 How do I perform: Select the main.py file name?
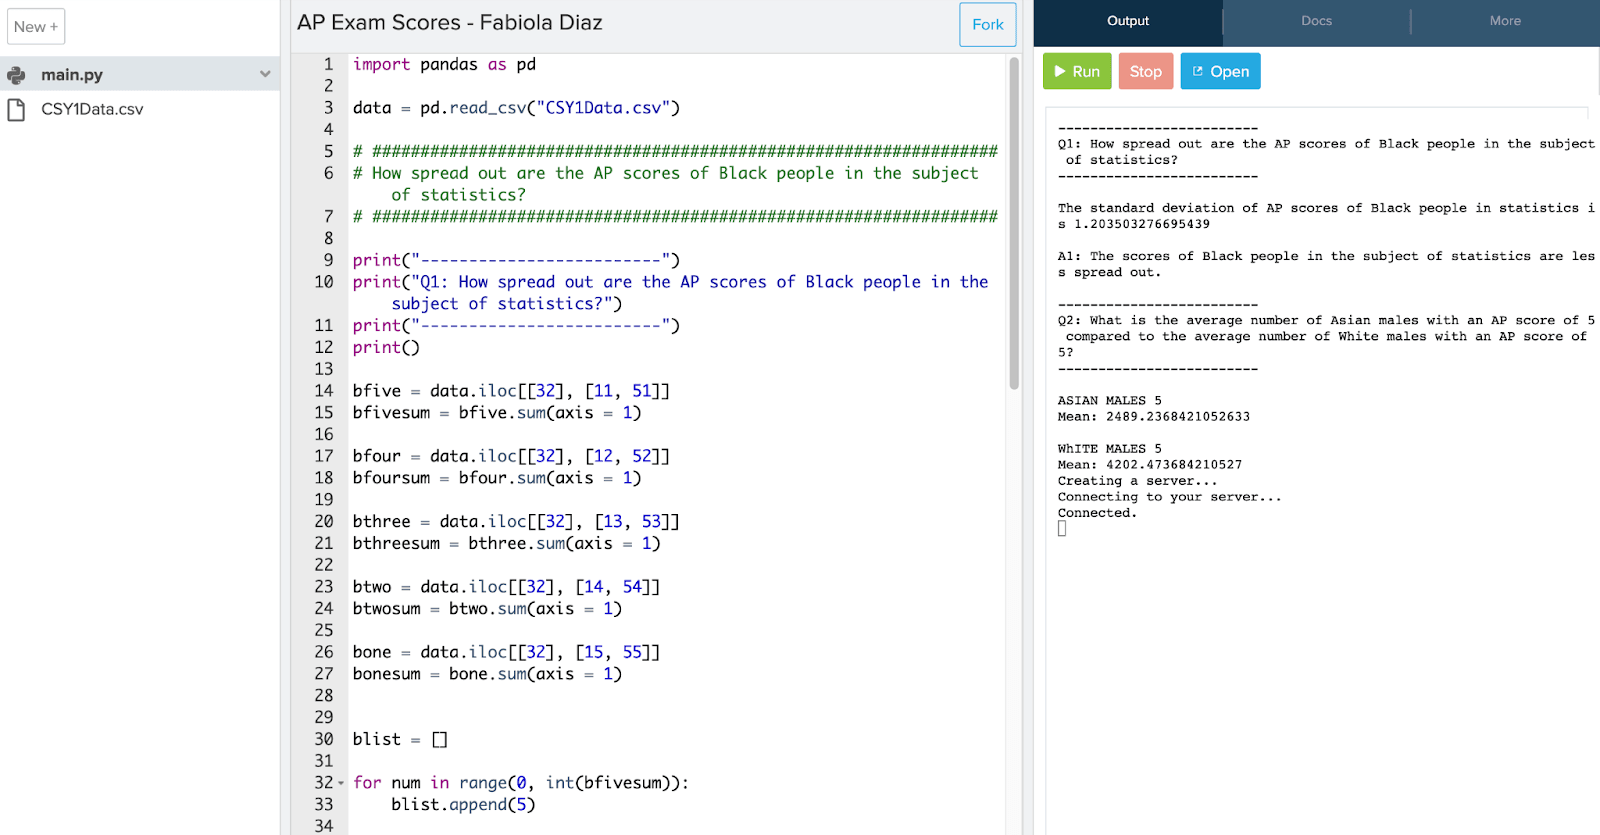coord(72,75)
